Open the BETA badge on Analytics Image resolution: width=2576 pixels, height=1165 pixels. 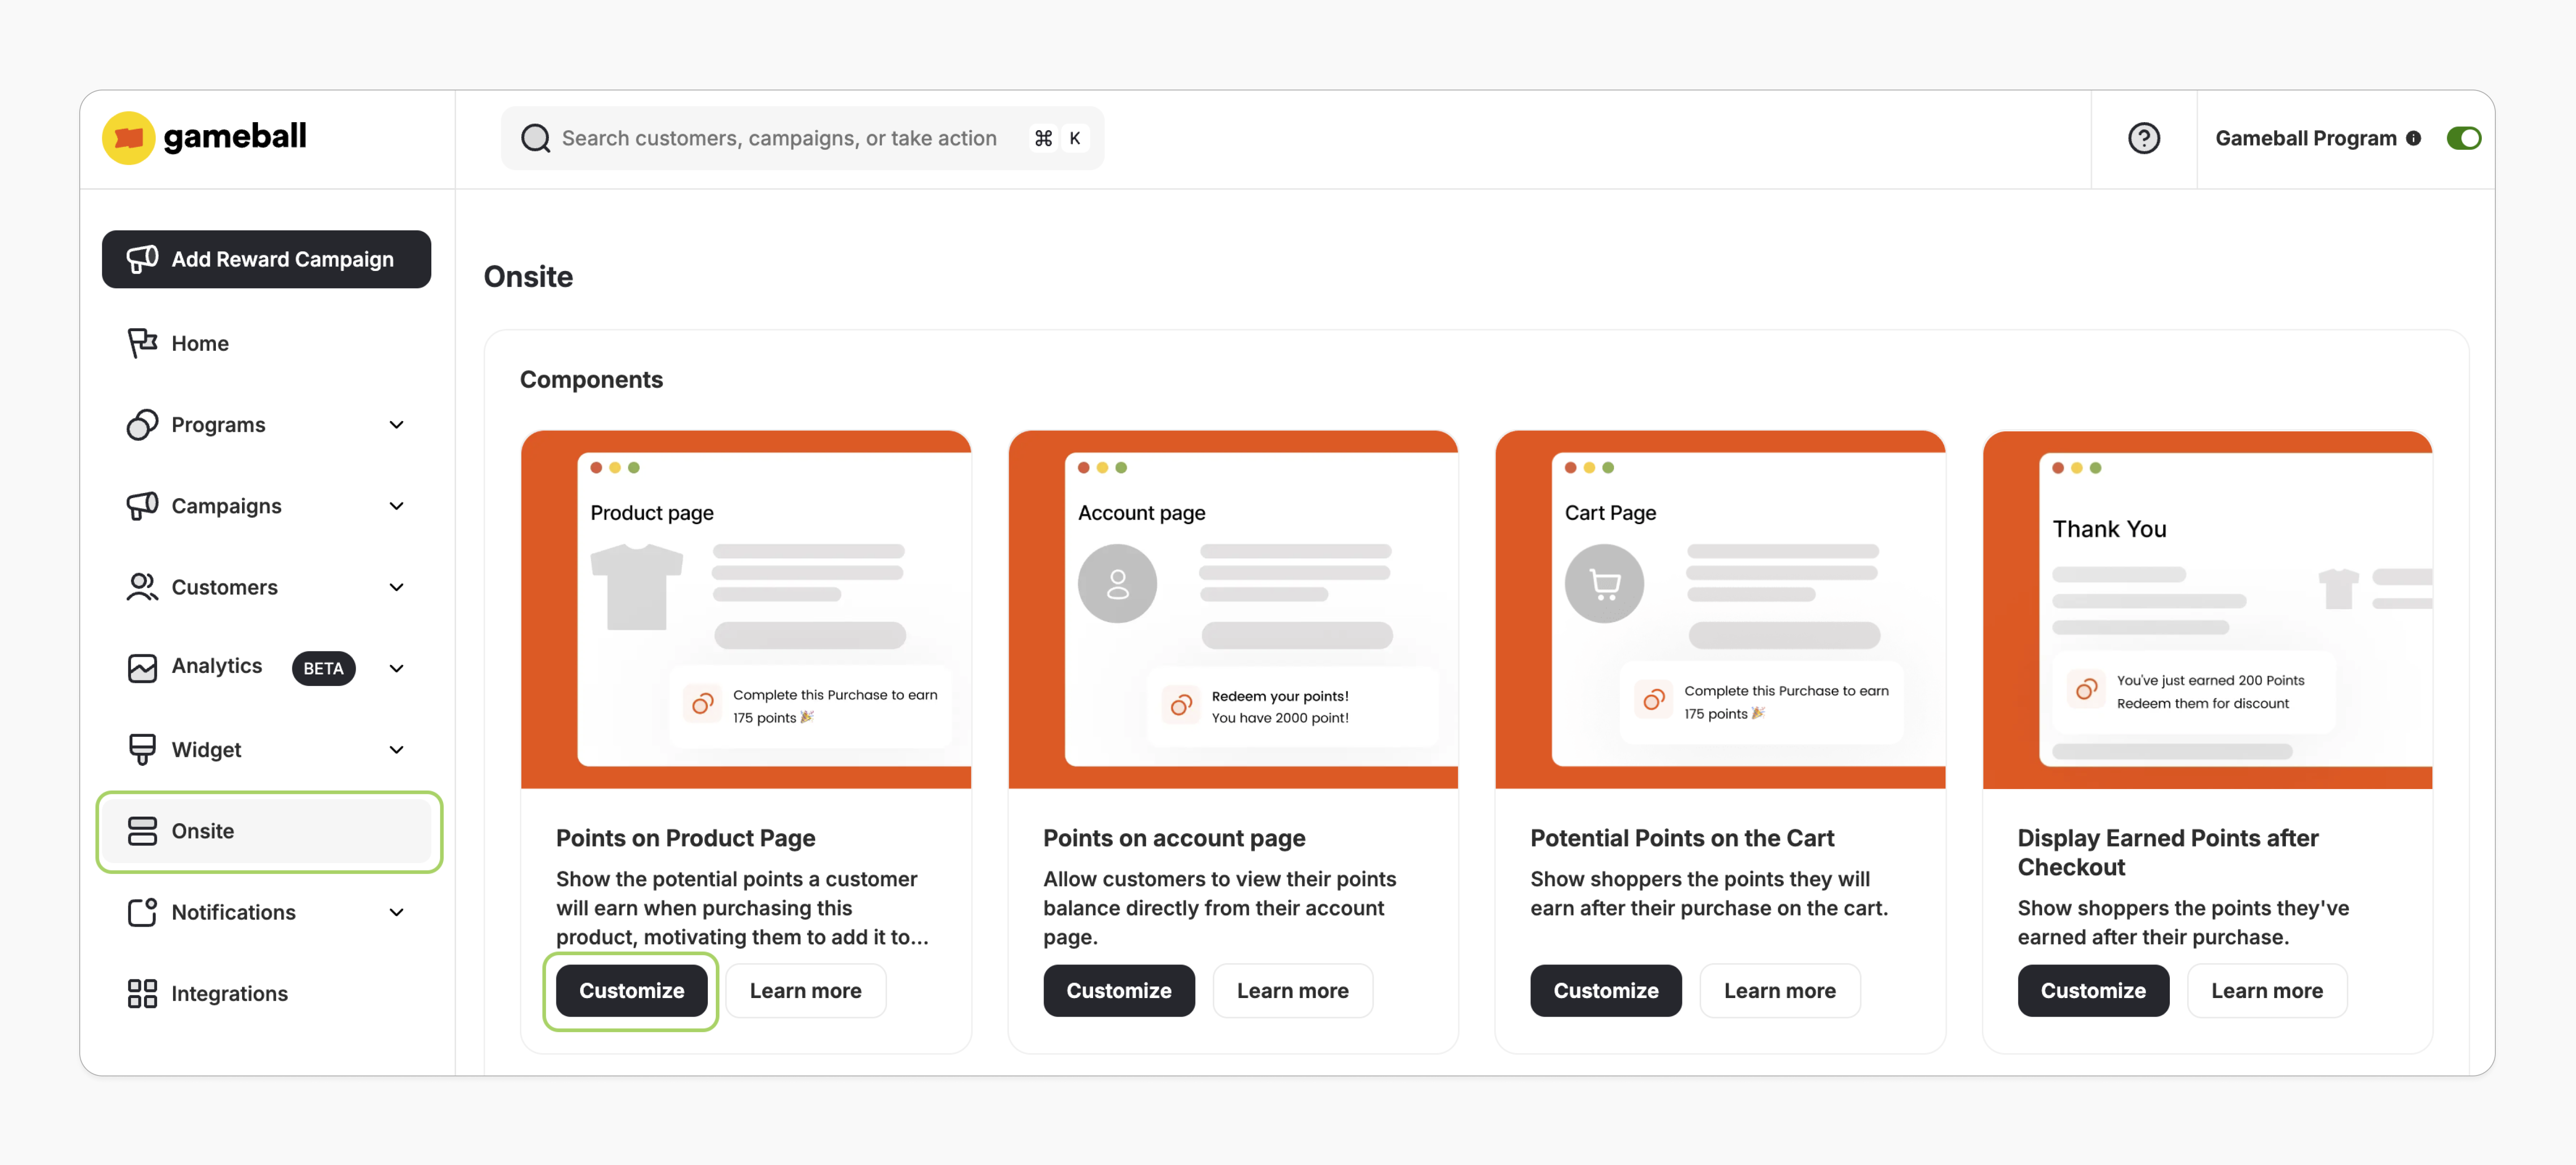323,668
